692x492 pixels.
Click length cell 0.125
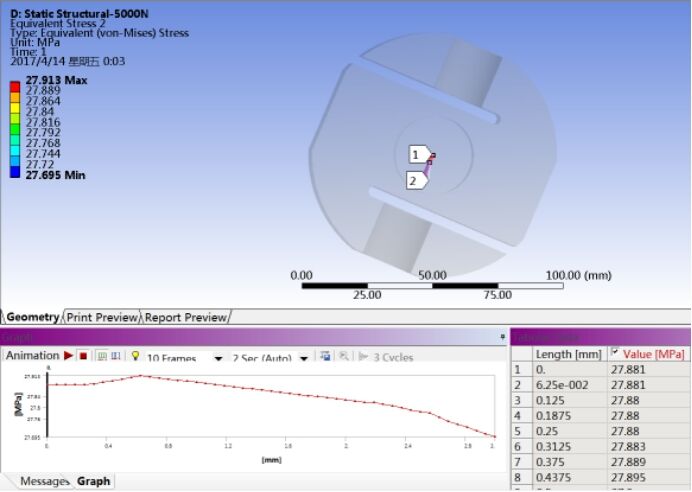(x=570, y=400)
